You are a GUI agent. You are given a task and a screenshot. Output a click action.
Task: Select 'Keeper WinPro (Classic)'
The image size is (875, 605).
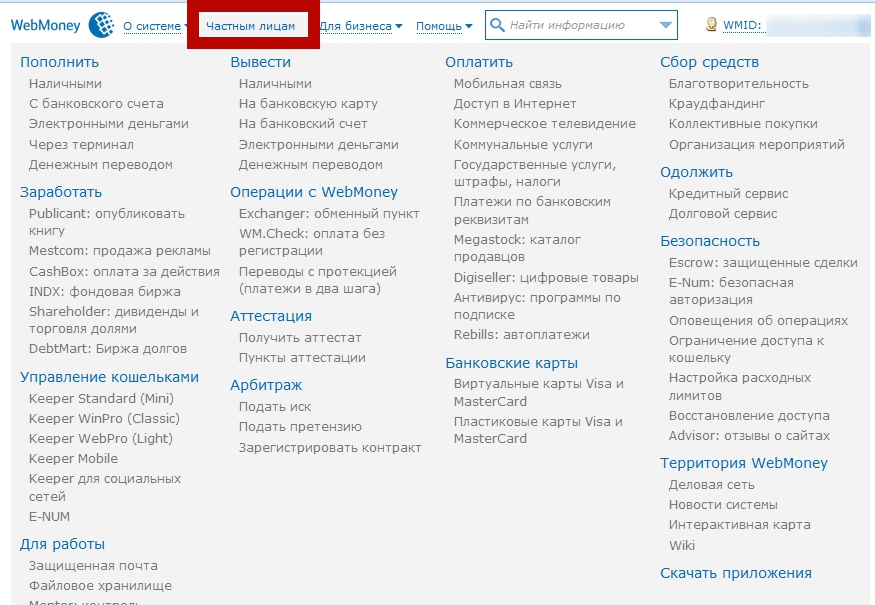coord(104,419)
